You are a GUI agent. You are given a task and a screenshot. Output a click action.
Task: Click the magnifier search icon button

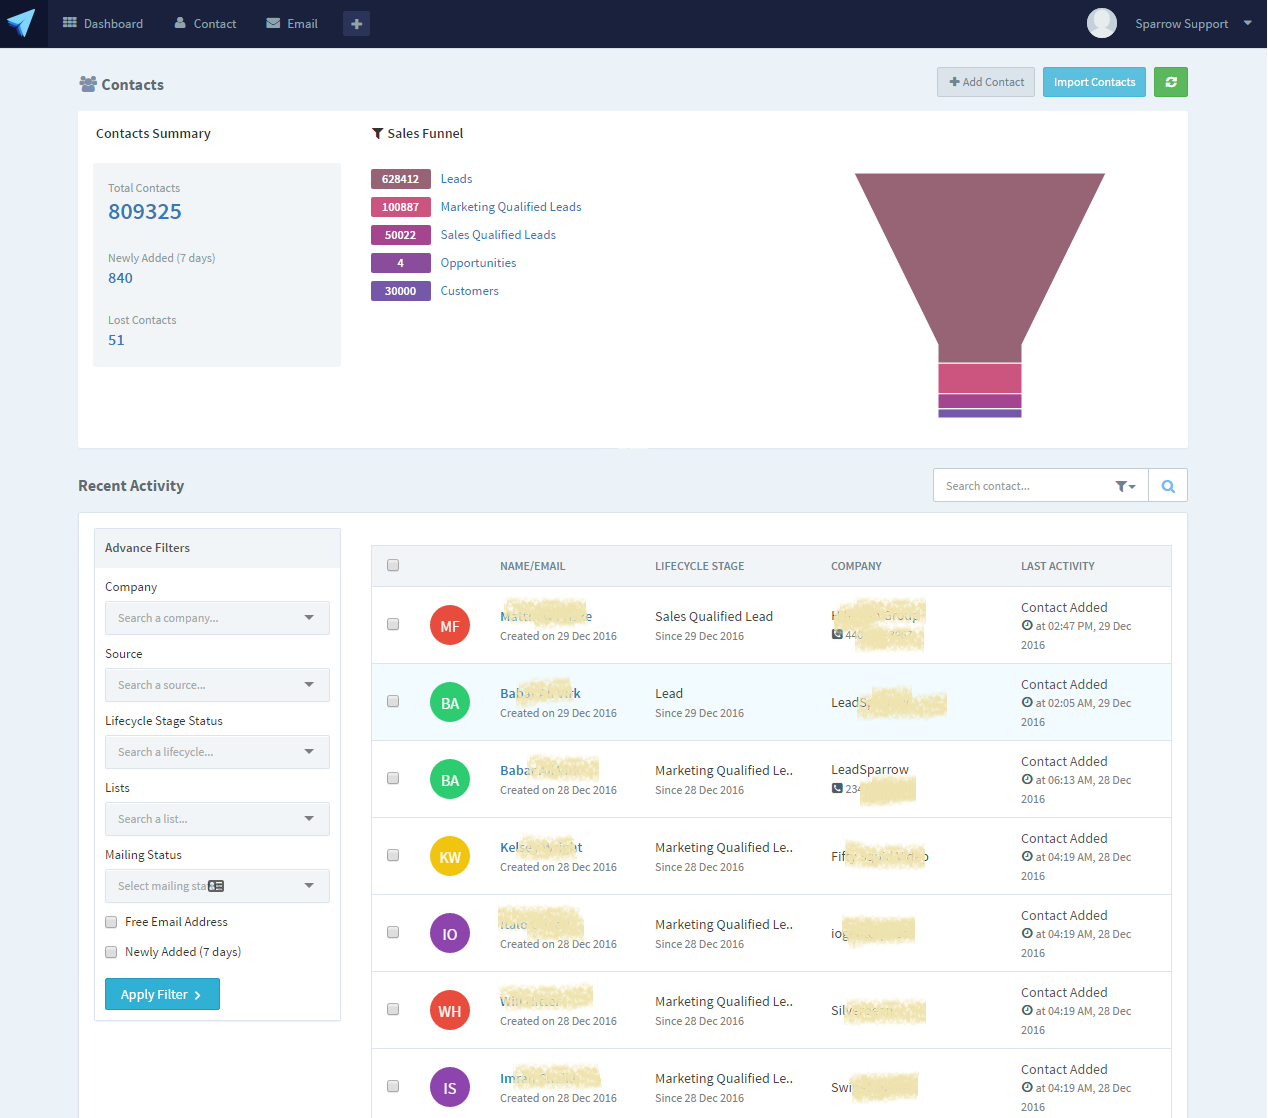coord(1168,486)
